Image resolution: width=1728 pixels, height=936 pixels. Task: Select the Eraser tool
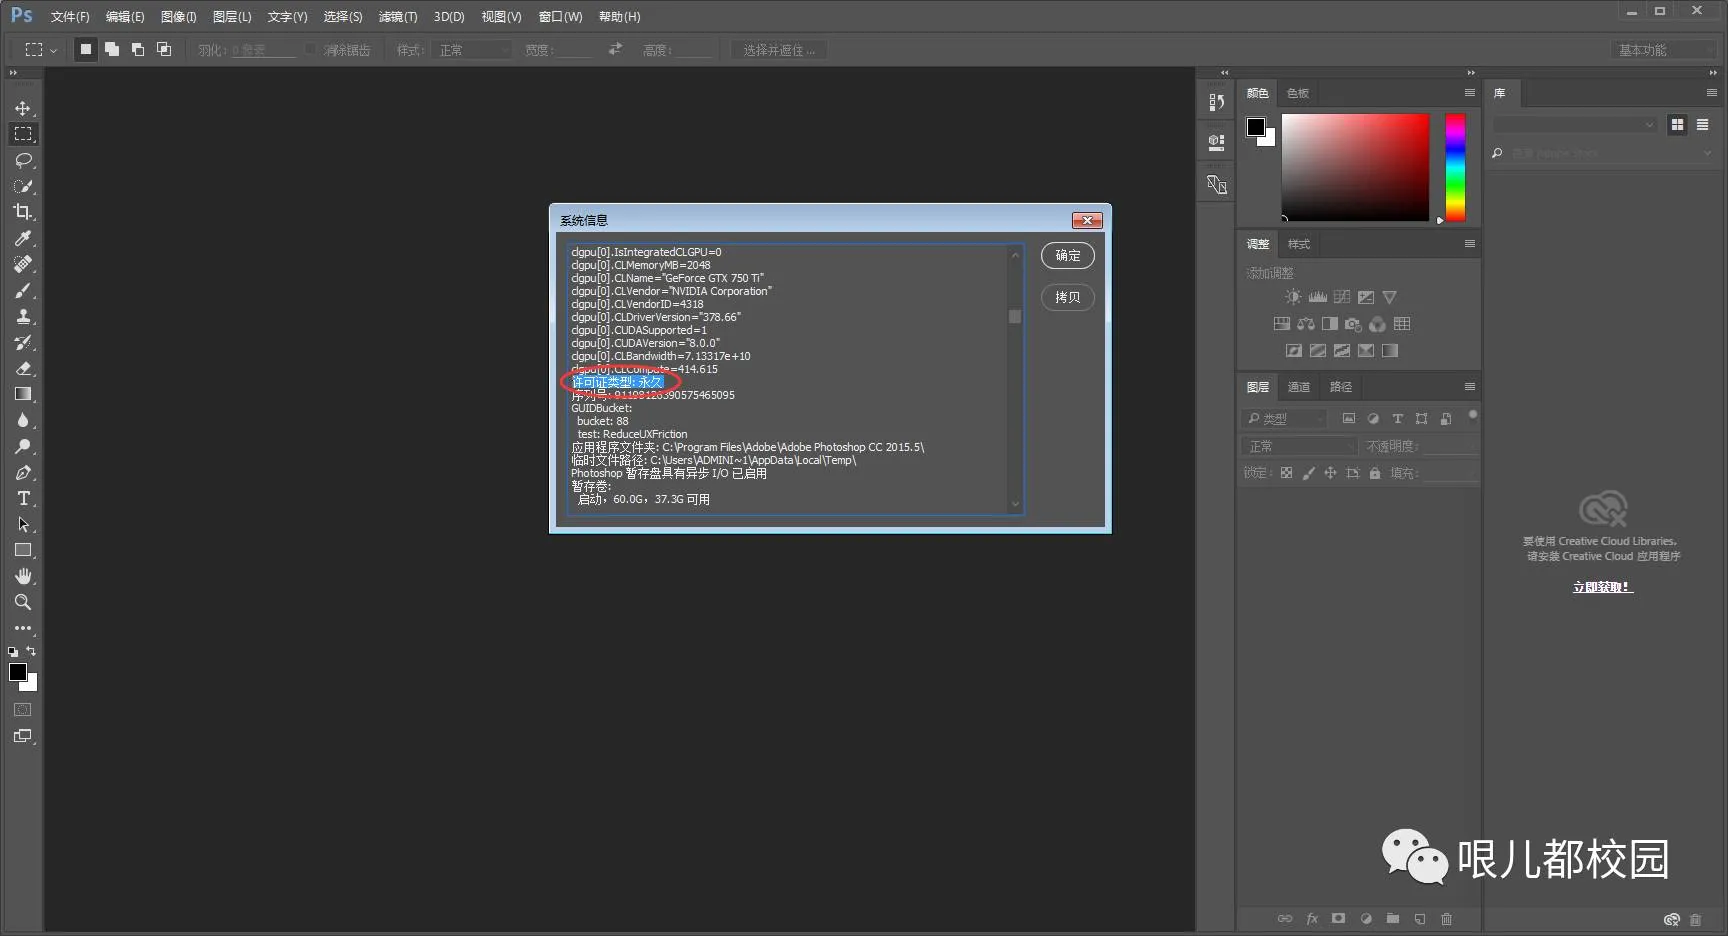23,368
